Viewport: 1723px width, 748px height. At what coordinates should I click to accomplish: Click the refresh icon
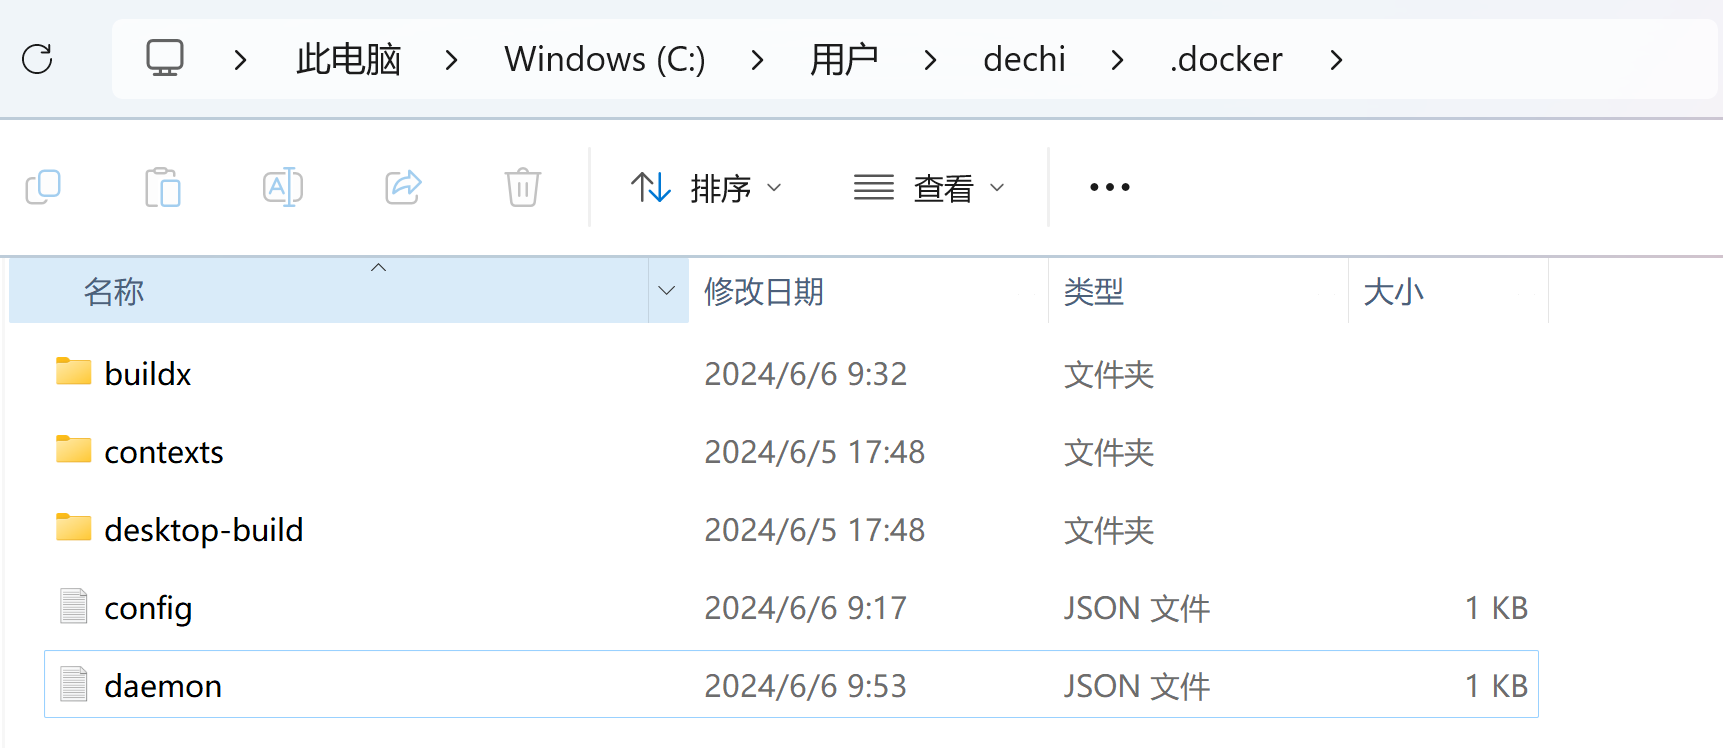click(37, 59)
